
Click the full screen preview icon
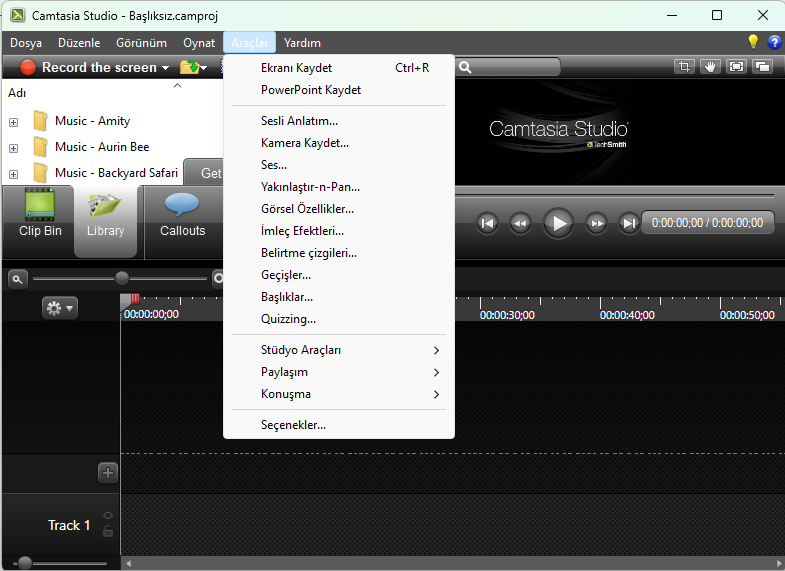pos(736,67)
